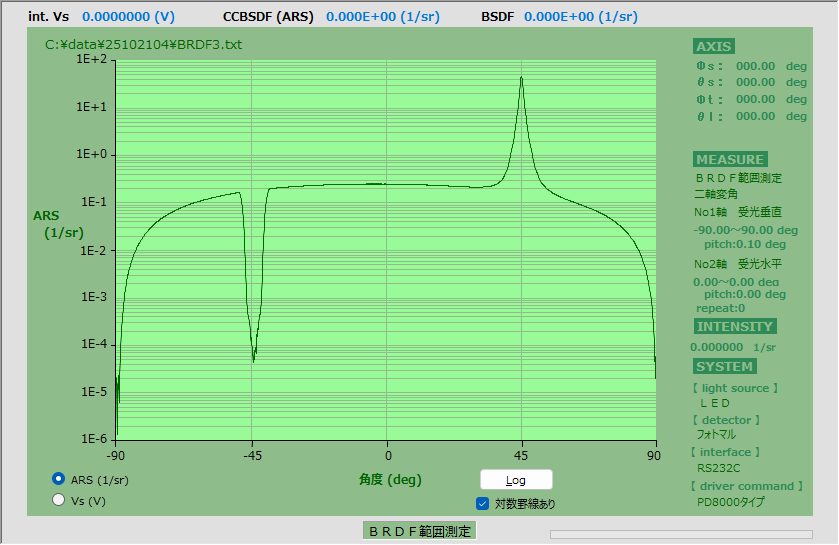Viewport: 839px width, 545px height.
Task: Click the BRDF3.txt file path text
Action: (143, 44)
